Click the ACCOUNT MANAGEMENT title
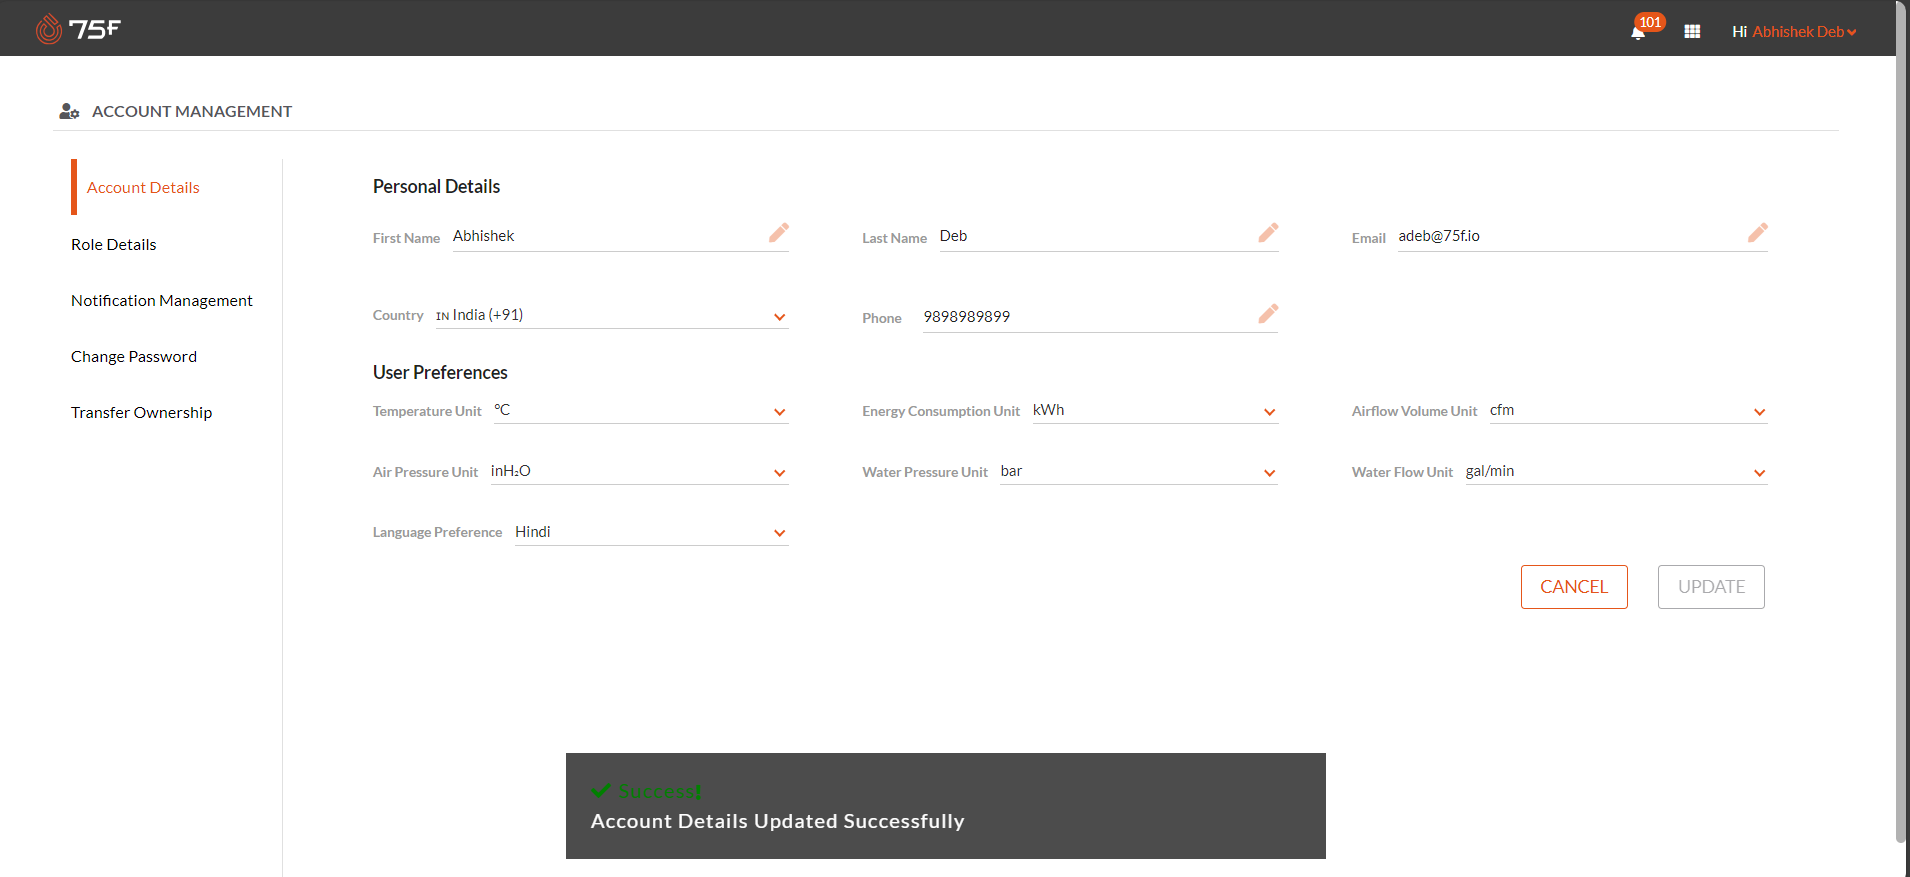 click(x=192, y=111)
